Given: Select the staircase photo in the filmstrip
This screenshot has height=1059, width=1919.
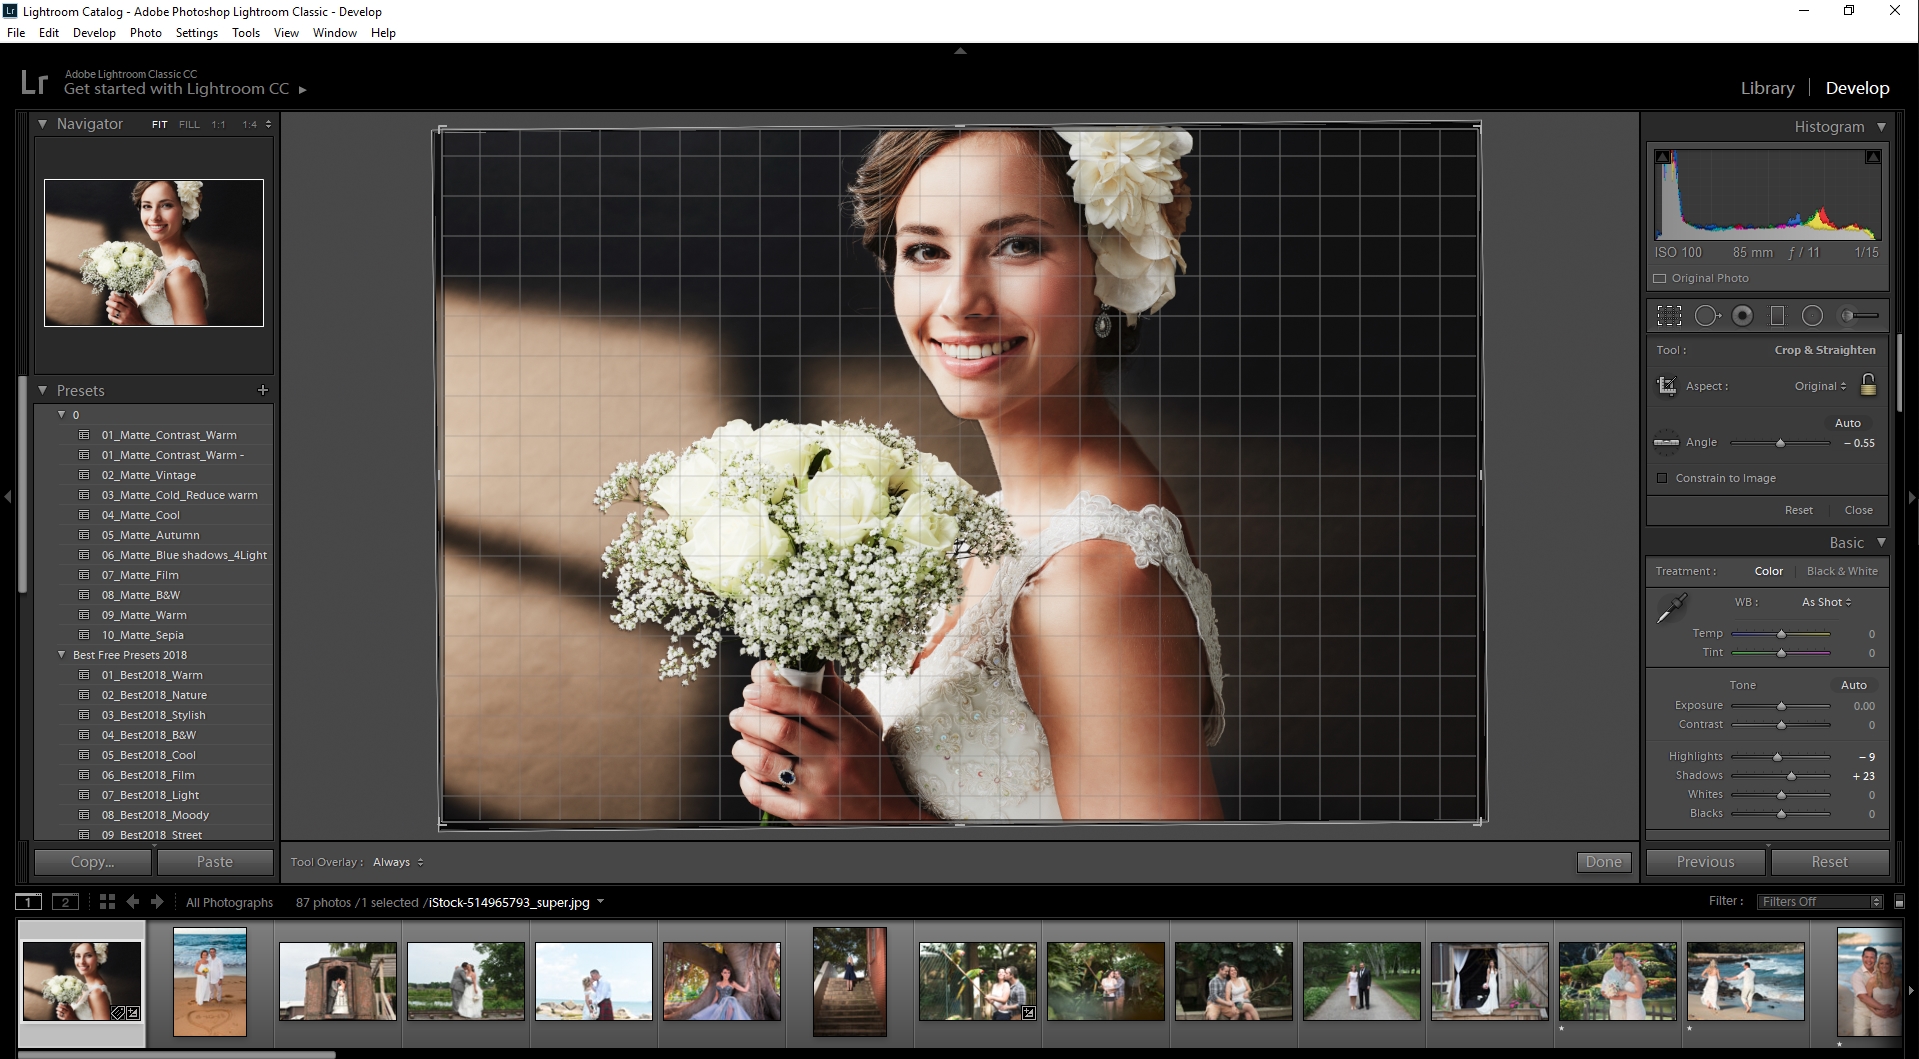Looking at the screenshot, I should coord(849,981).
